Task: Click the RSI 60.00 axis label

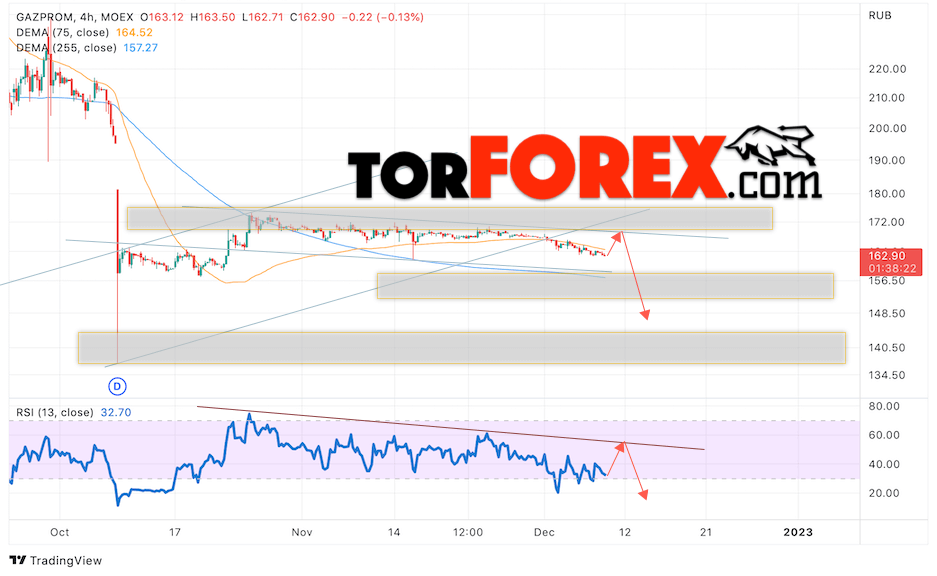Action: 884,436
